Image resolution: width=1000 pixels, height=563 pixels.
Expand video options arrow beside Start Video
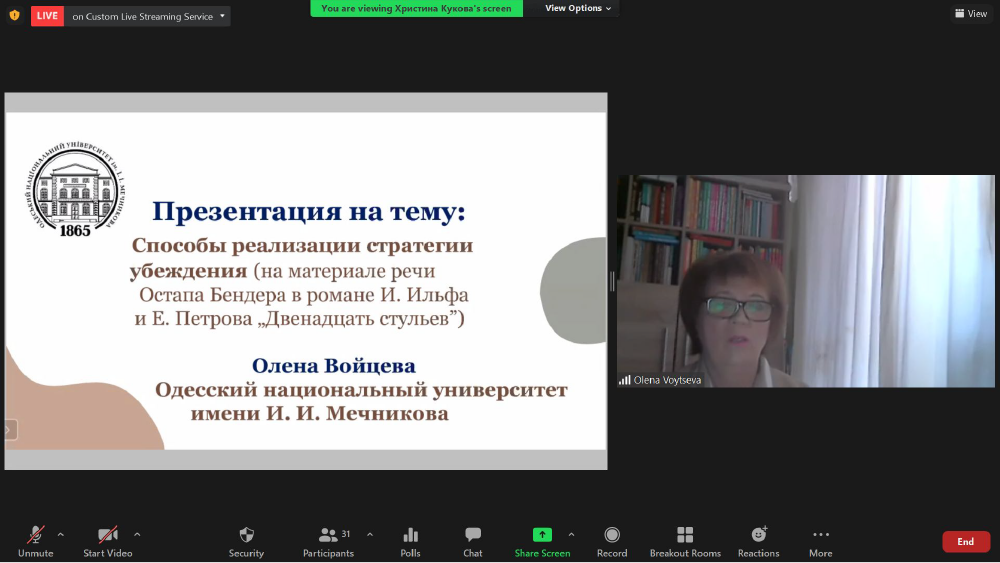click(137, 534)
